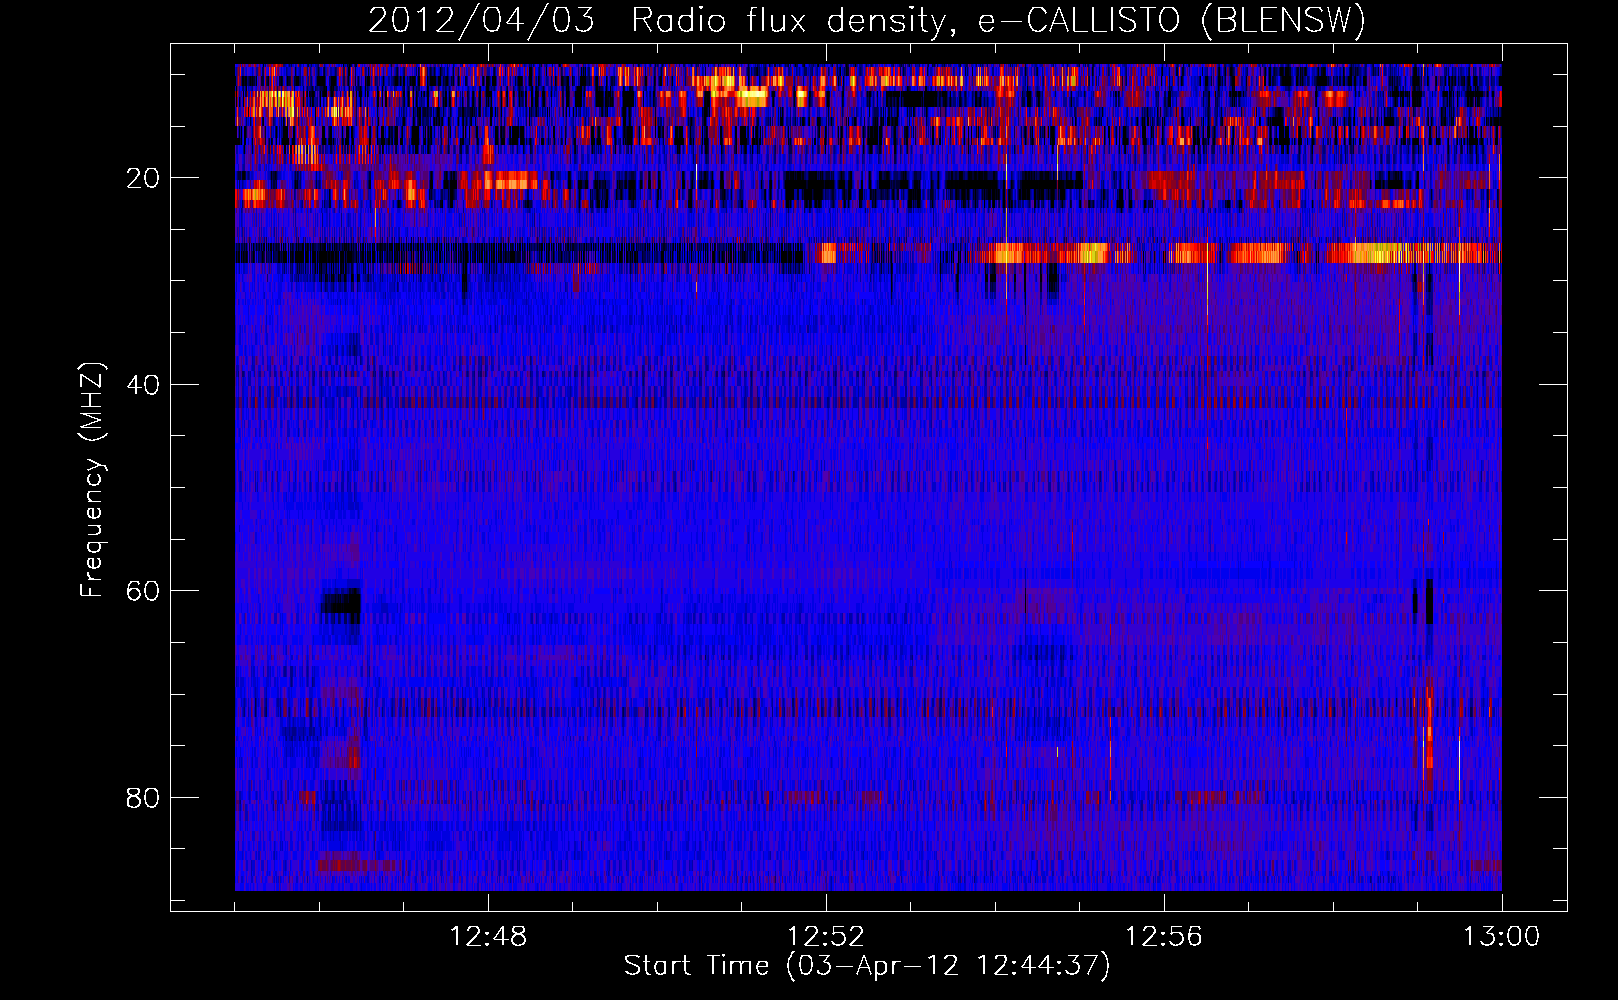Screen dimensions: 1618x1000
Task: Click the 40 MHz frequency tick label
Action: point(144,385)
